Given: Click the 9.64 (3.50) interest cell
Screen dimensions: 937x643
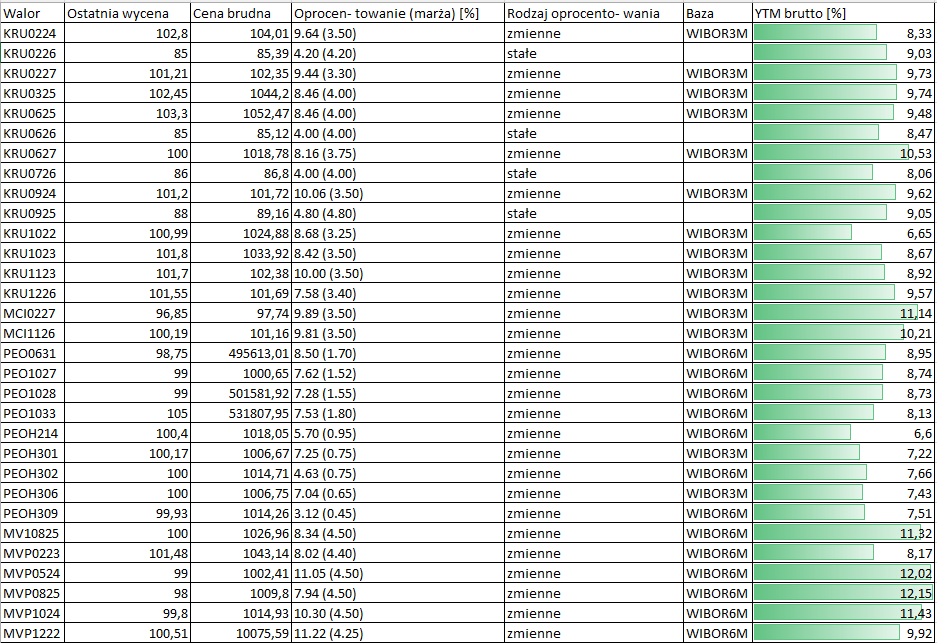Looking at the screenshot, I should coord(398,33).
